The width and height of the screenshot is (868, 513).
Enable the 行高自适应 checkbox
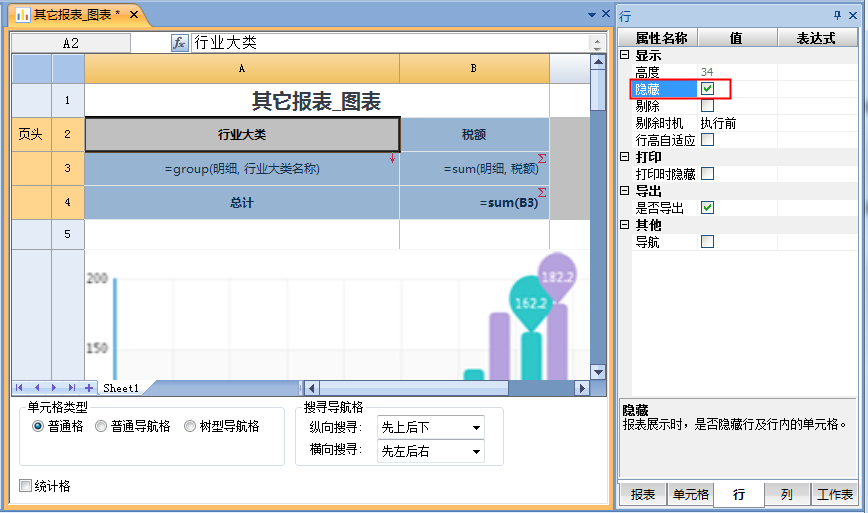707,140
